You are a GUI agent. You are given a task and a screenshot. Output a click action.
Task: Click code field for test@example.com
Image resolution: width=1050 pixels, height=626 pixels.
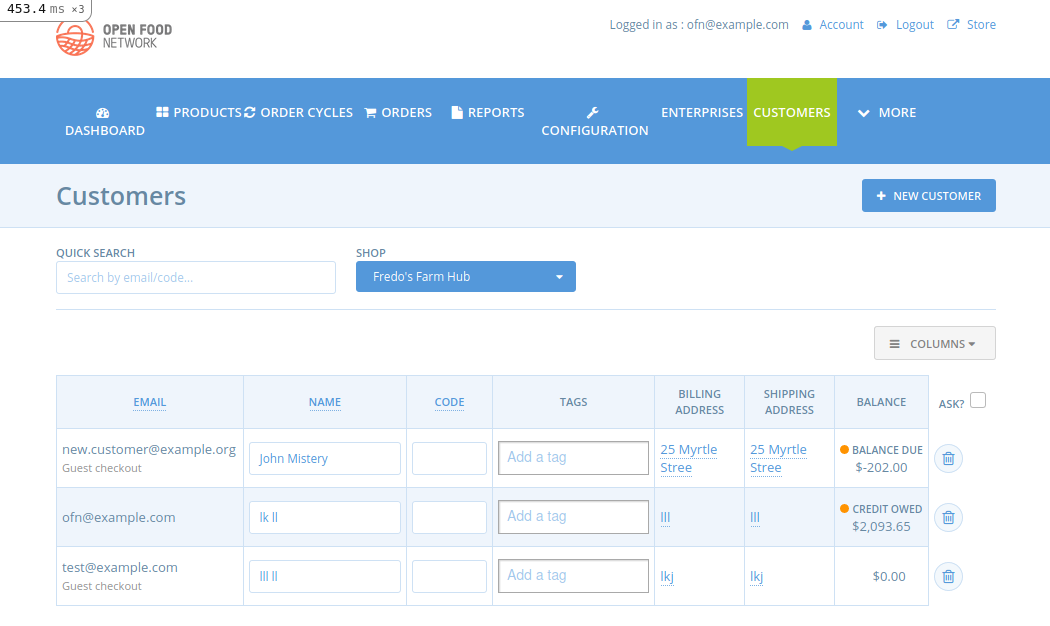coord(449,576)
